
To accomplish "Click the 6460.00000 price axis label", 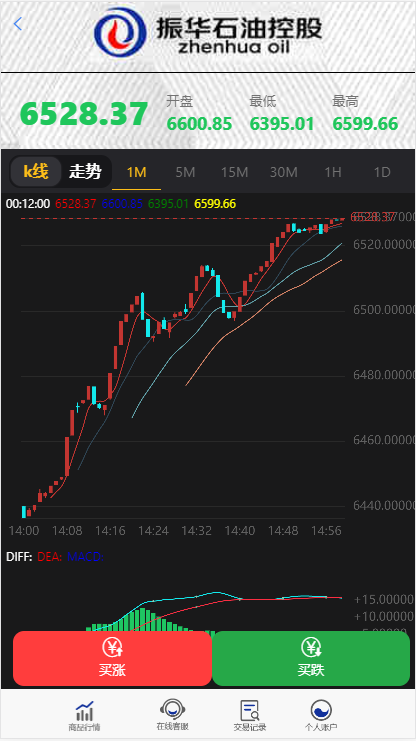I will point(384,440).
